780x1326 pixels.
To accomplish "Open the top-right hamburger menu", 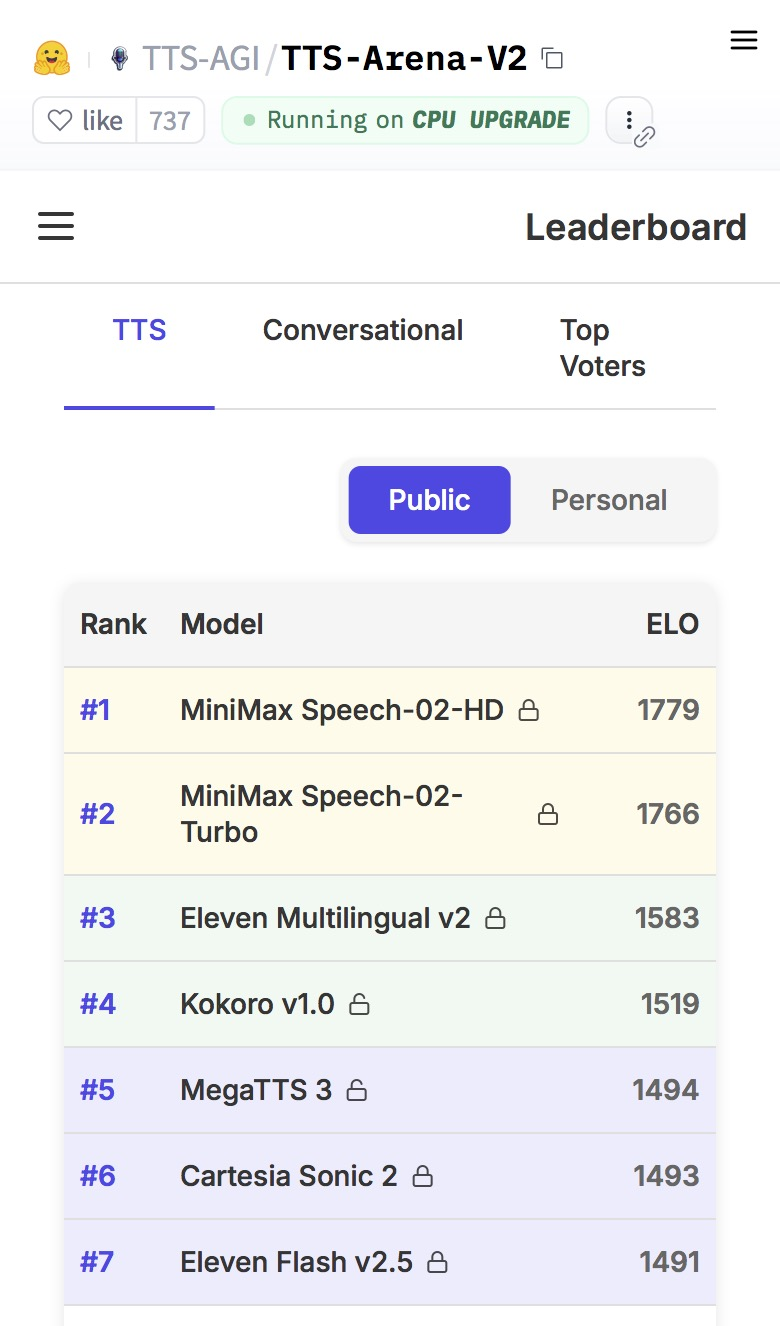I will [744, 40].
